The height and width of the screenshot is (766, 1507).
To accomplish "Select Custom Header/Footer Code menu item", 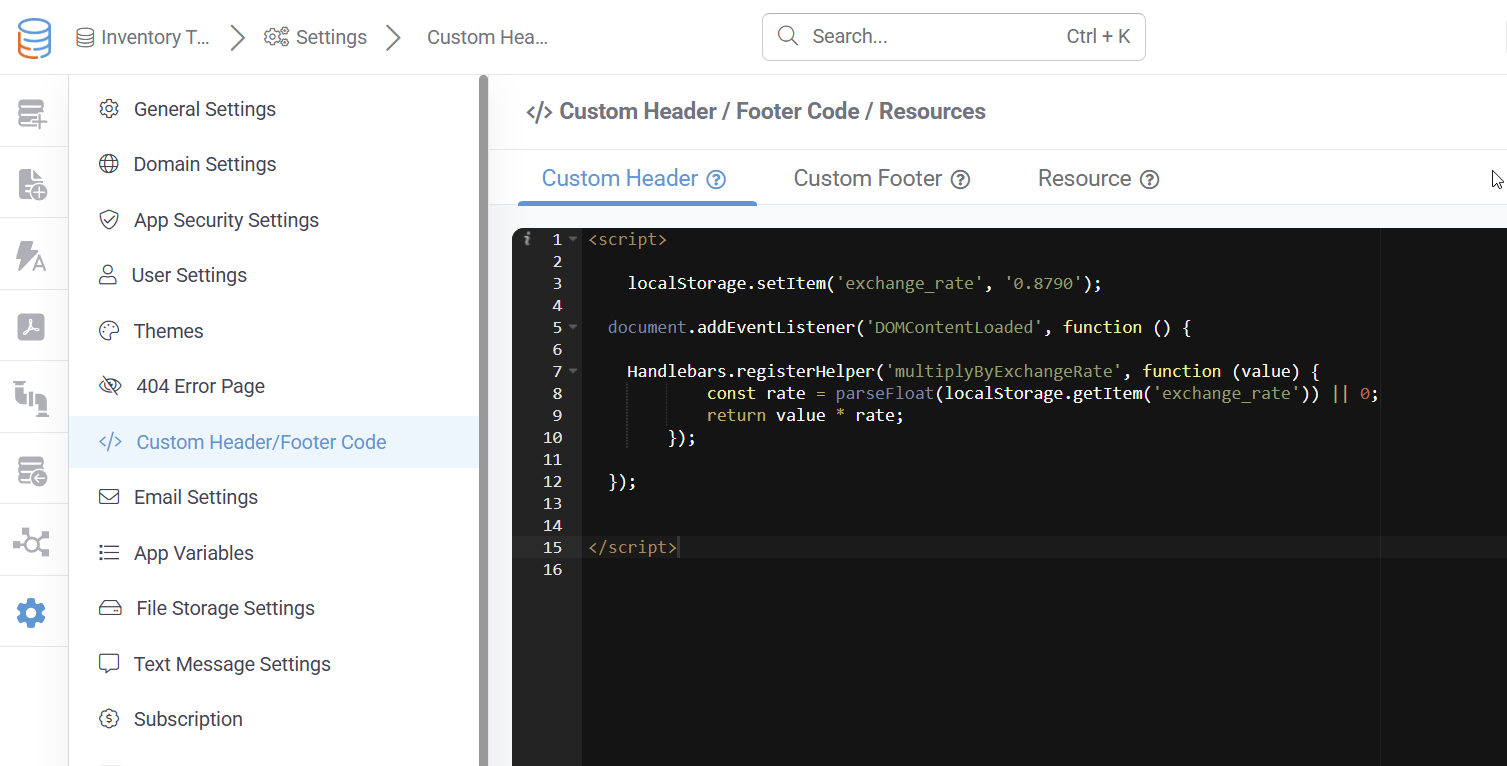I will coord(274,442).
